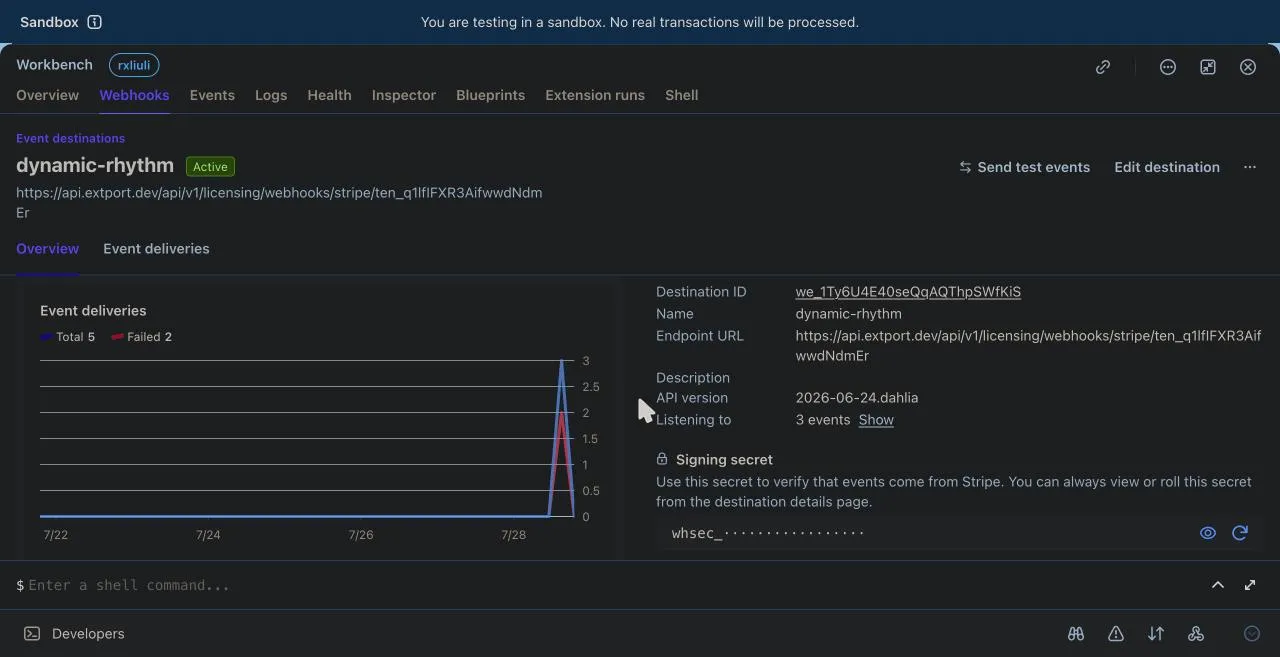
Task: Click the rxliuli account badge
Action: click(134, 65)
